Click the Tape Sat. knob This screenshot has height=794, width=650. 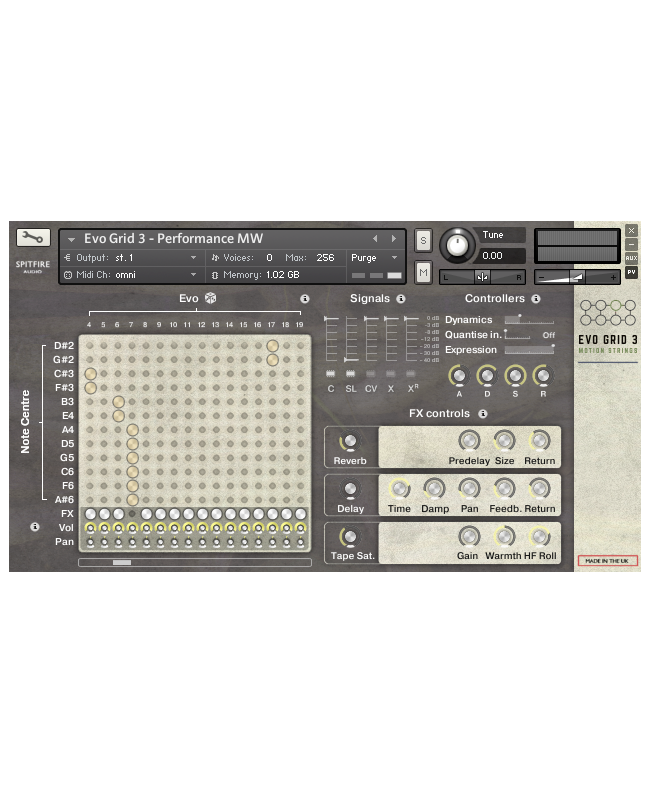[350, 537]
